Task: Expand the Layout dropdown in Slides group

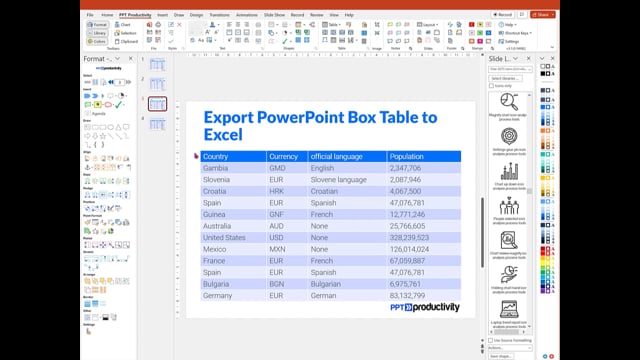Action: click(x=427, y=24)
